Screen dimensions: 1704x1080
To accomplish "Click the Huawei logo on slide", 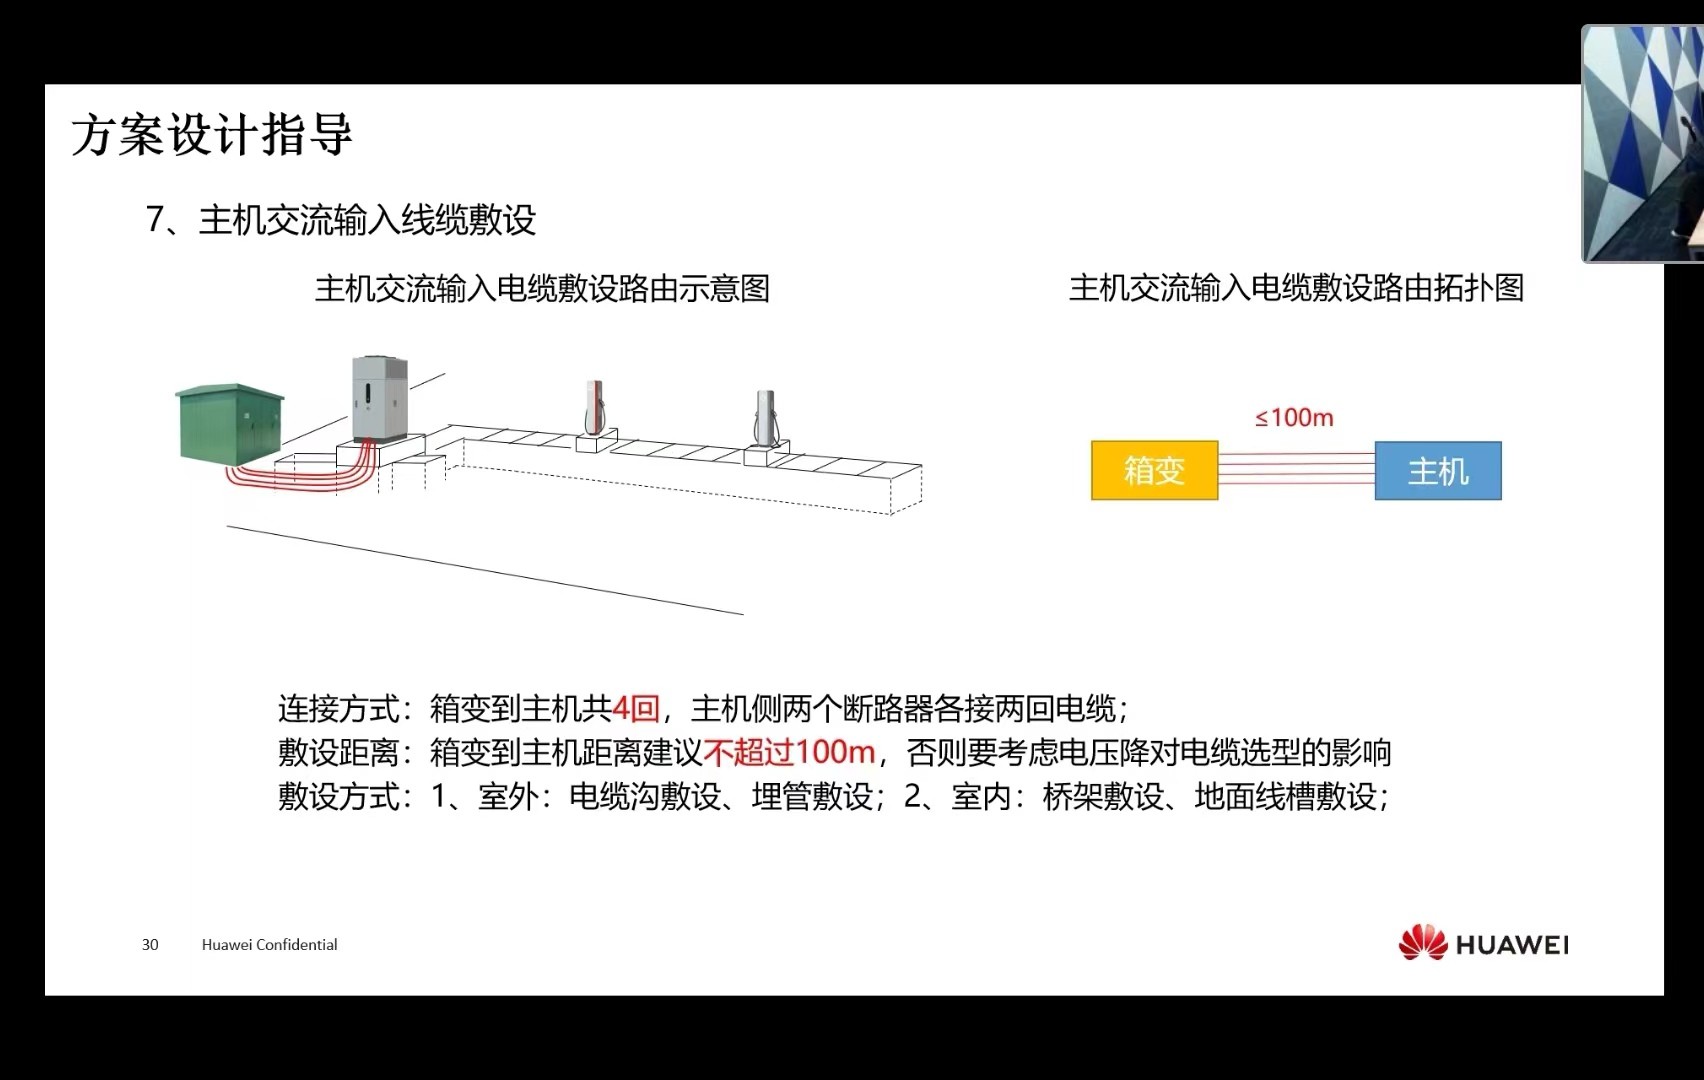I will click(1483, 944).
